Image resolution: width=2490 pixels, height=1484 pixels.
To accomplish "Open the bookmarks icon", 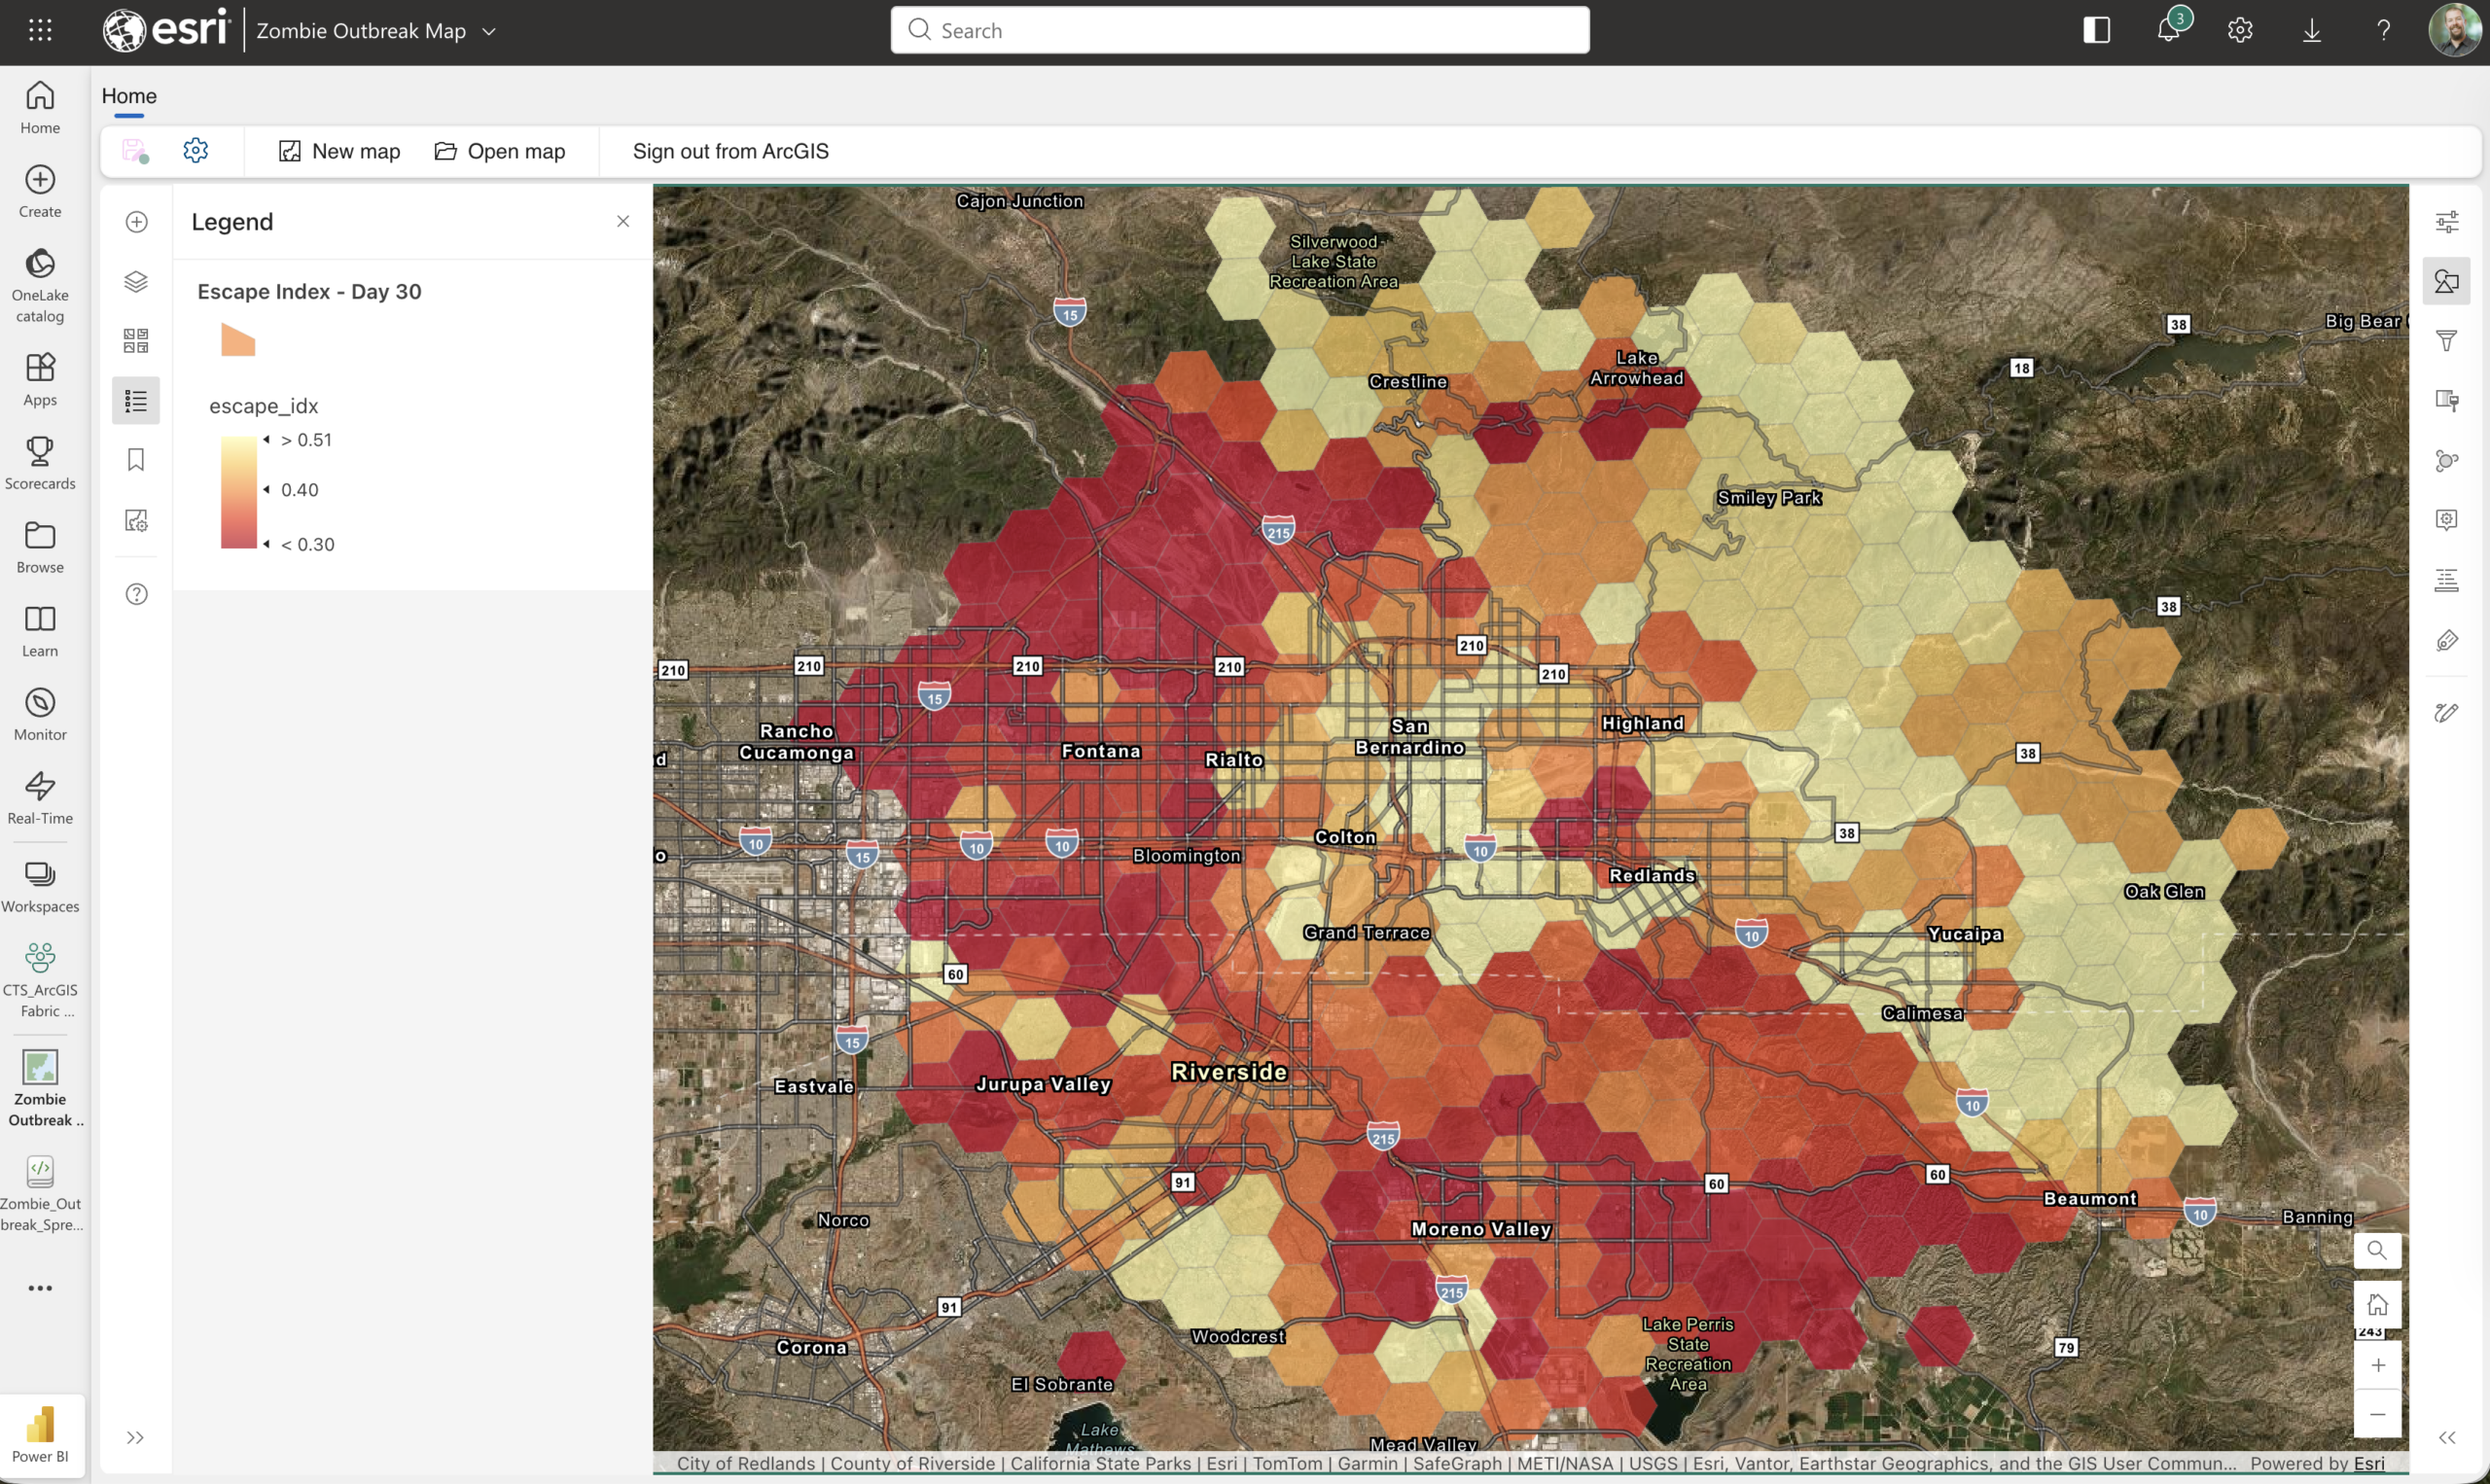I will coord(136,460).
